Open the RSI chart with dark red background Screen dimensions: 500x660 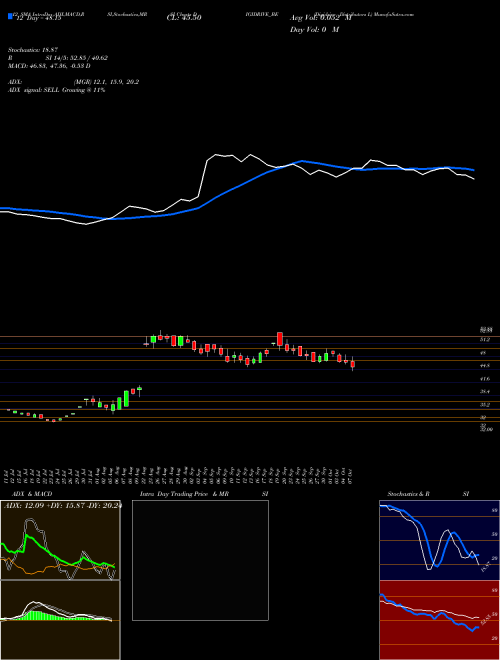coord(439,620)
